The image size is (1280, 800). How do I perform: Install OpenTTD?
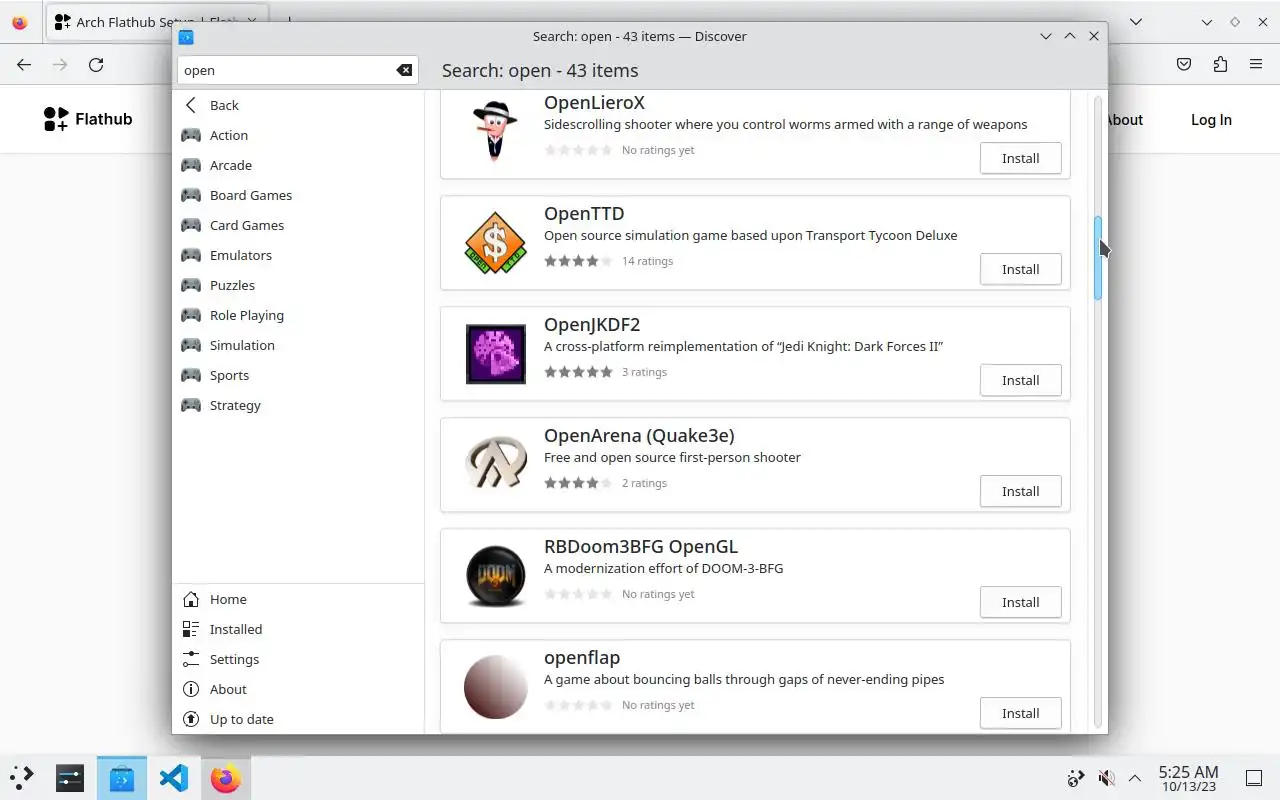click(1020, 269)
